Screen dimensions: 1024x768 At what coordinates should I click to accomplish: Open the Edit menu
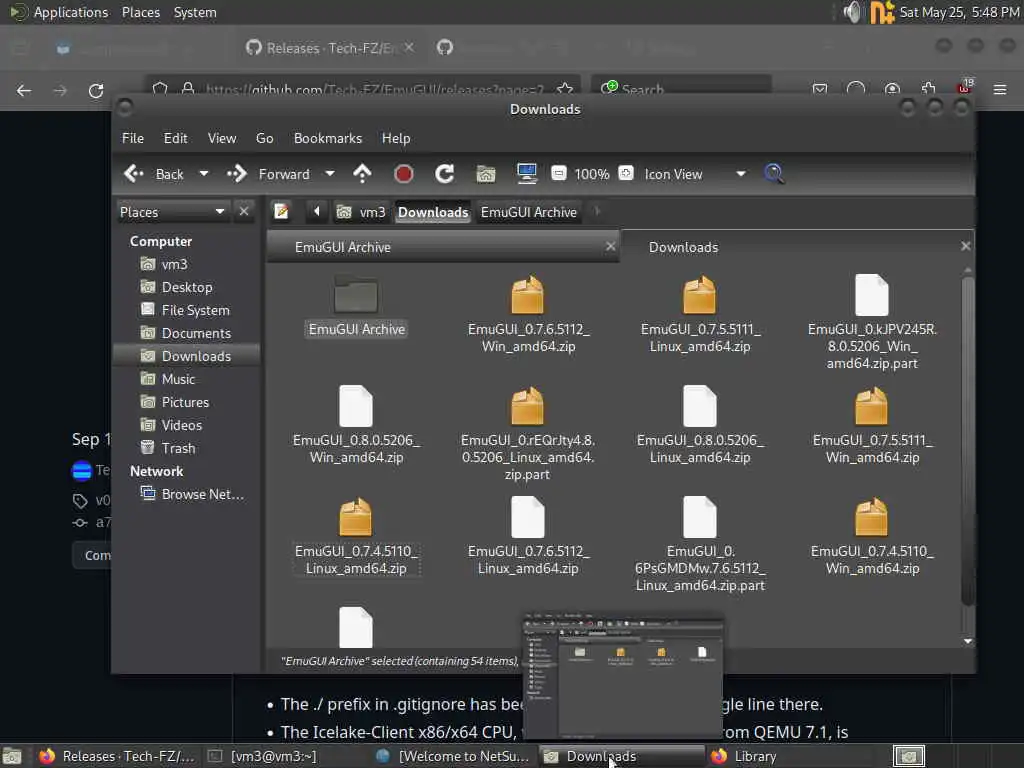(175, 138)
